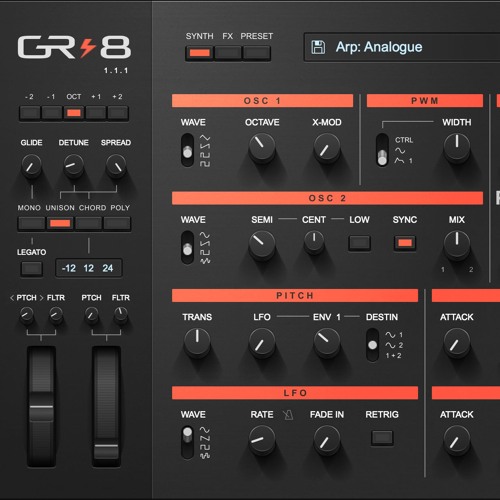This screenshot has width=500, height=500.
Task: Select pitch destination oscillator 2 icon
Action: 394,345
